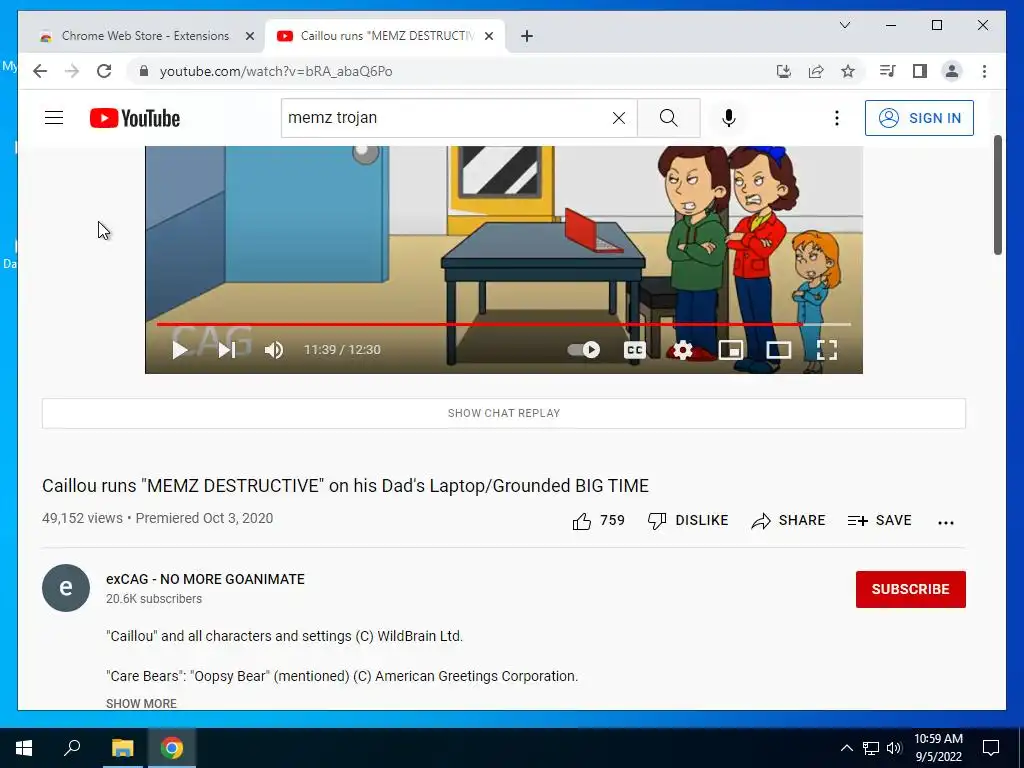Viewport: 1024px width, 768px height.
Task: Open Windows notification center
Action: pyautogui.click(x=991, y=748)
